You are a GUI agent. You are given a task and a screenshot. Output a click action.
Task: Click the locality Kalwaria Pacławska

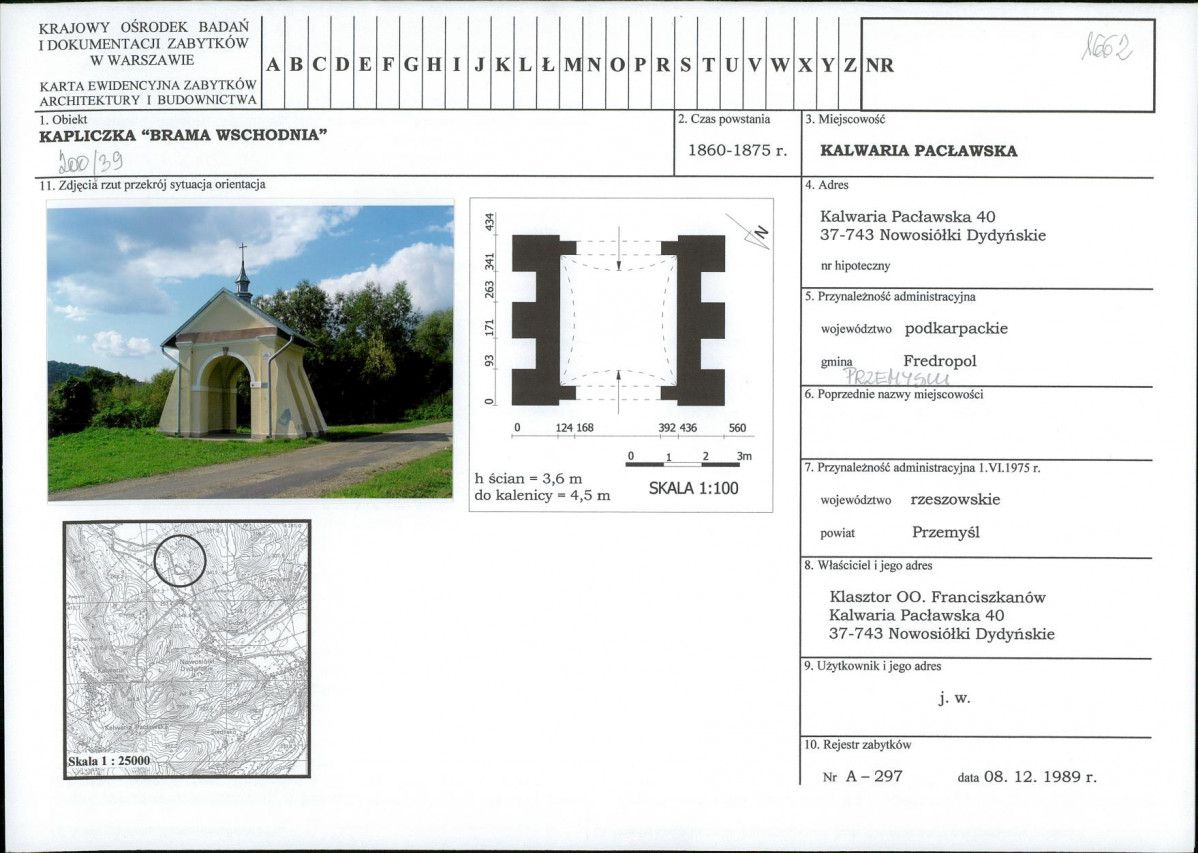tap(918, 151)
